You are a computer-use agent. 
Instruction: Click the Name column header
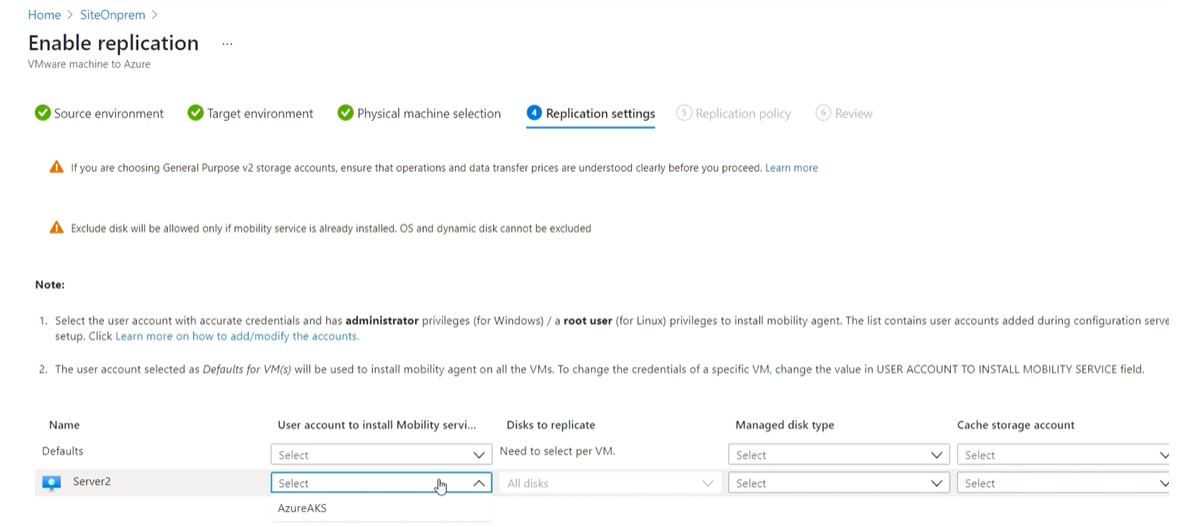pyautogui.click(x=64, y=425)
